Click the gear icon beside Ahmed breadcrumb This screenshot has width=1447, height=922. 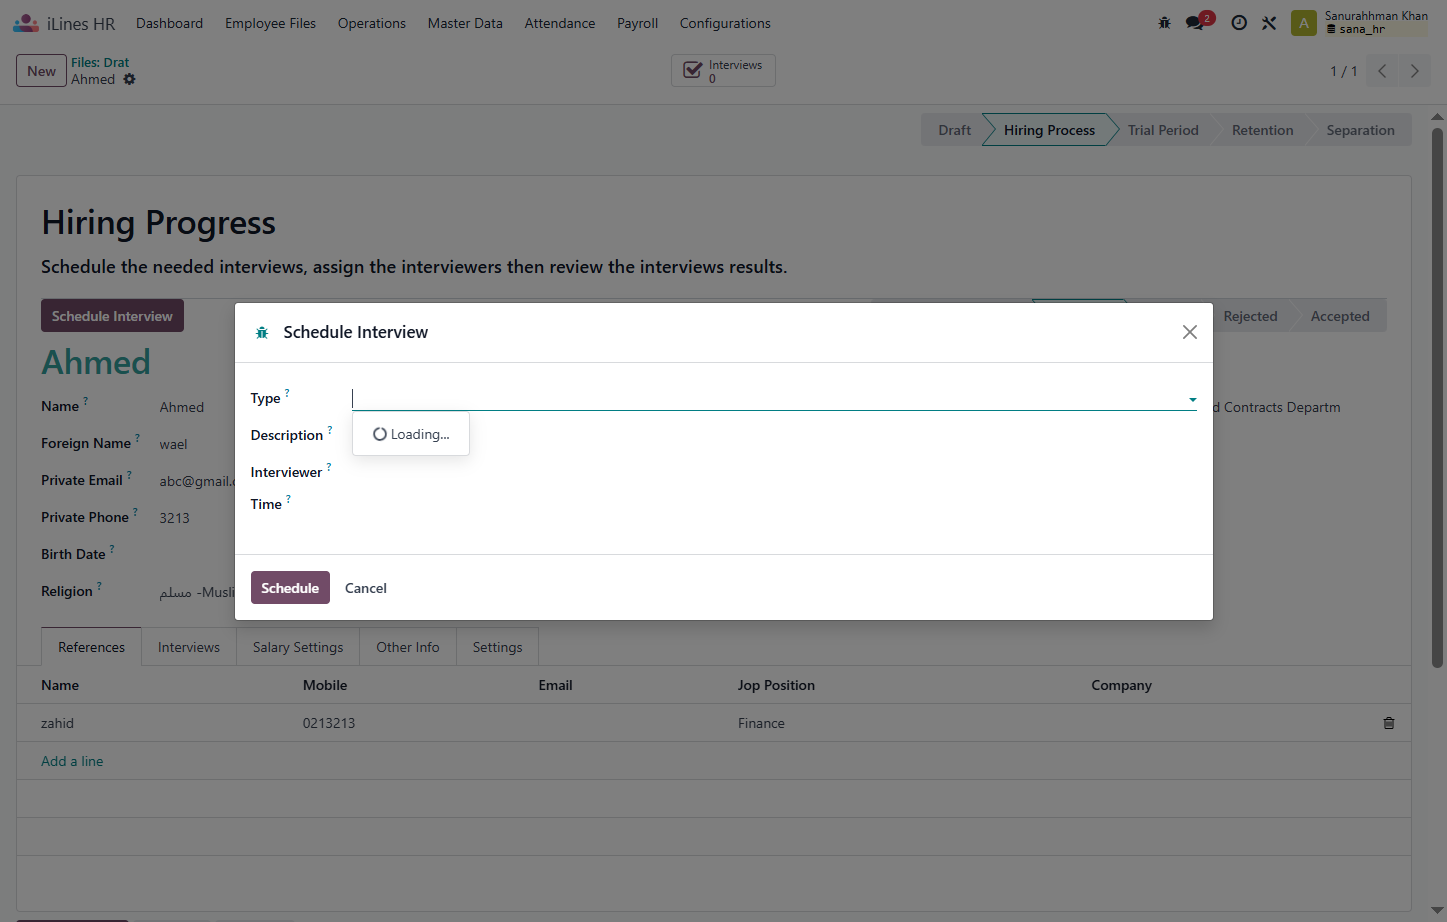point(129,79)
